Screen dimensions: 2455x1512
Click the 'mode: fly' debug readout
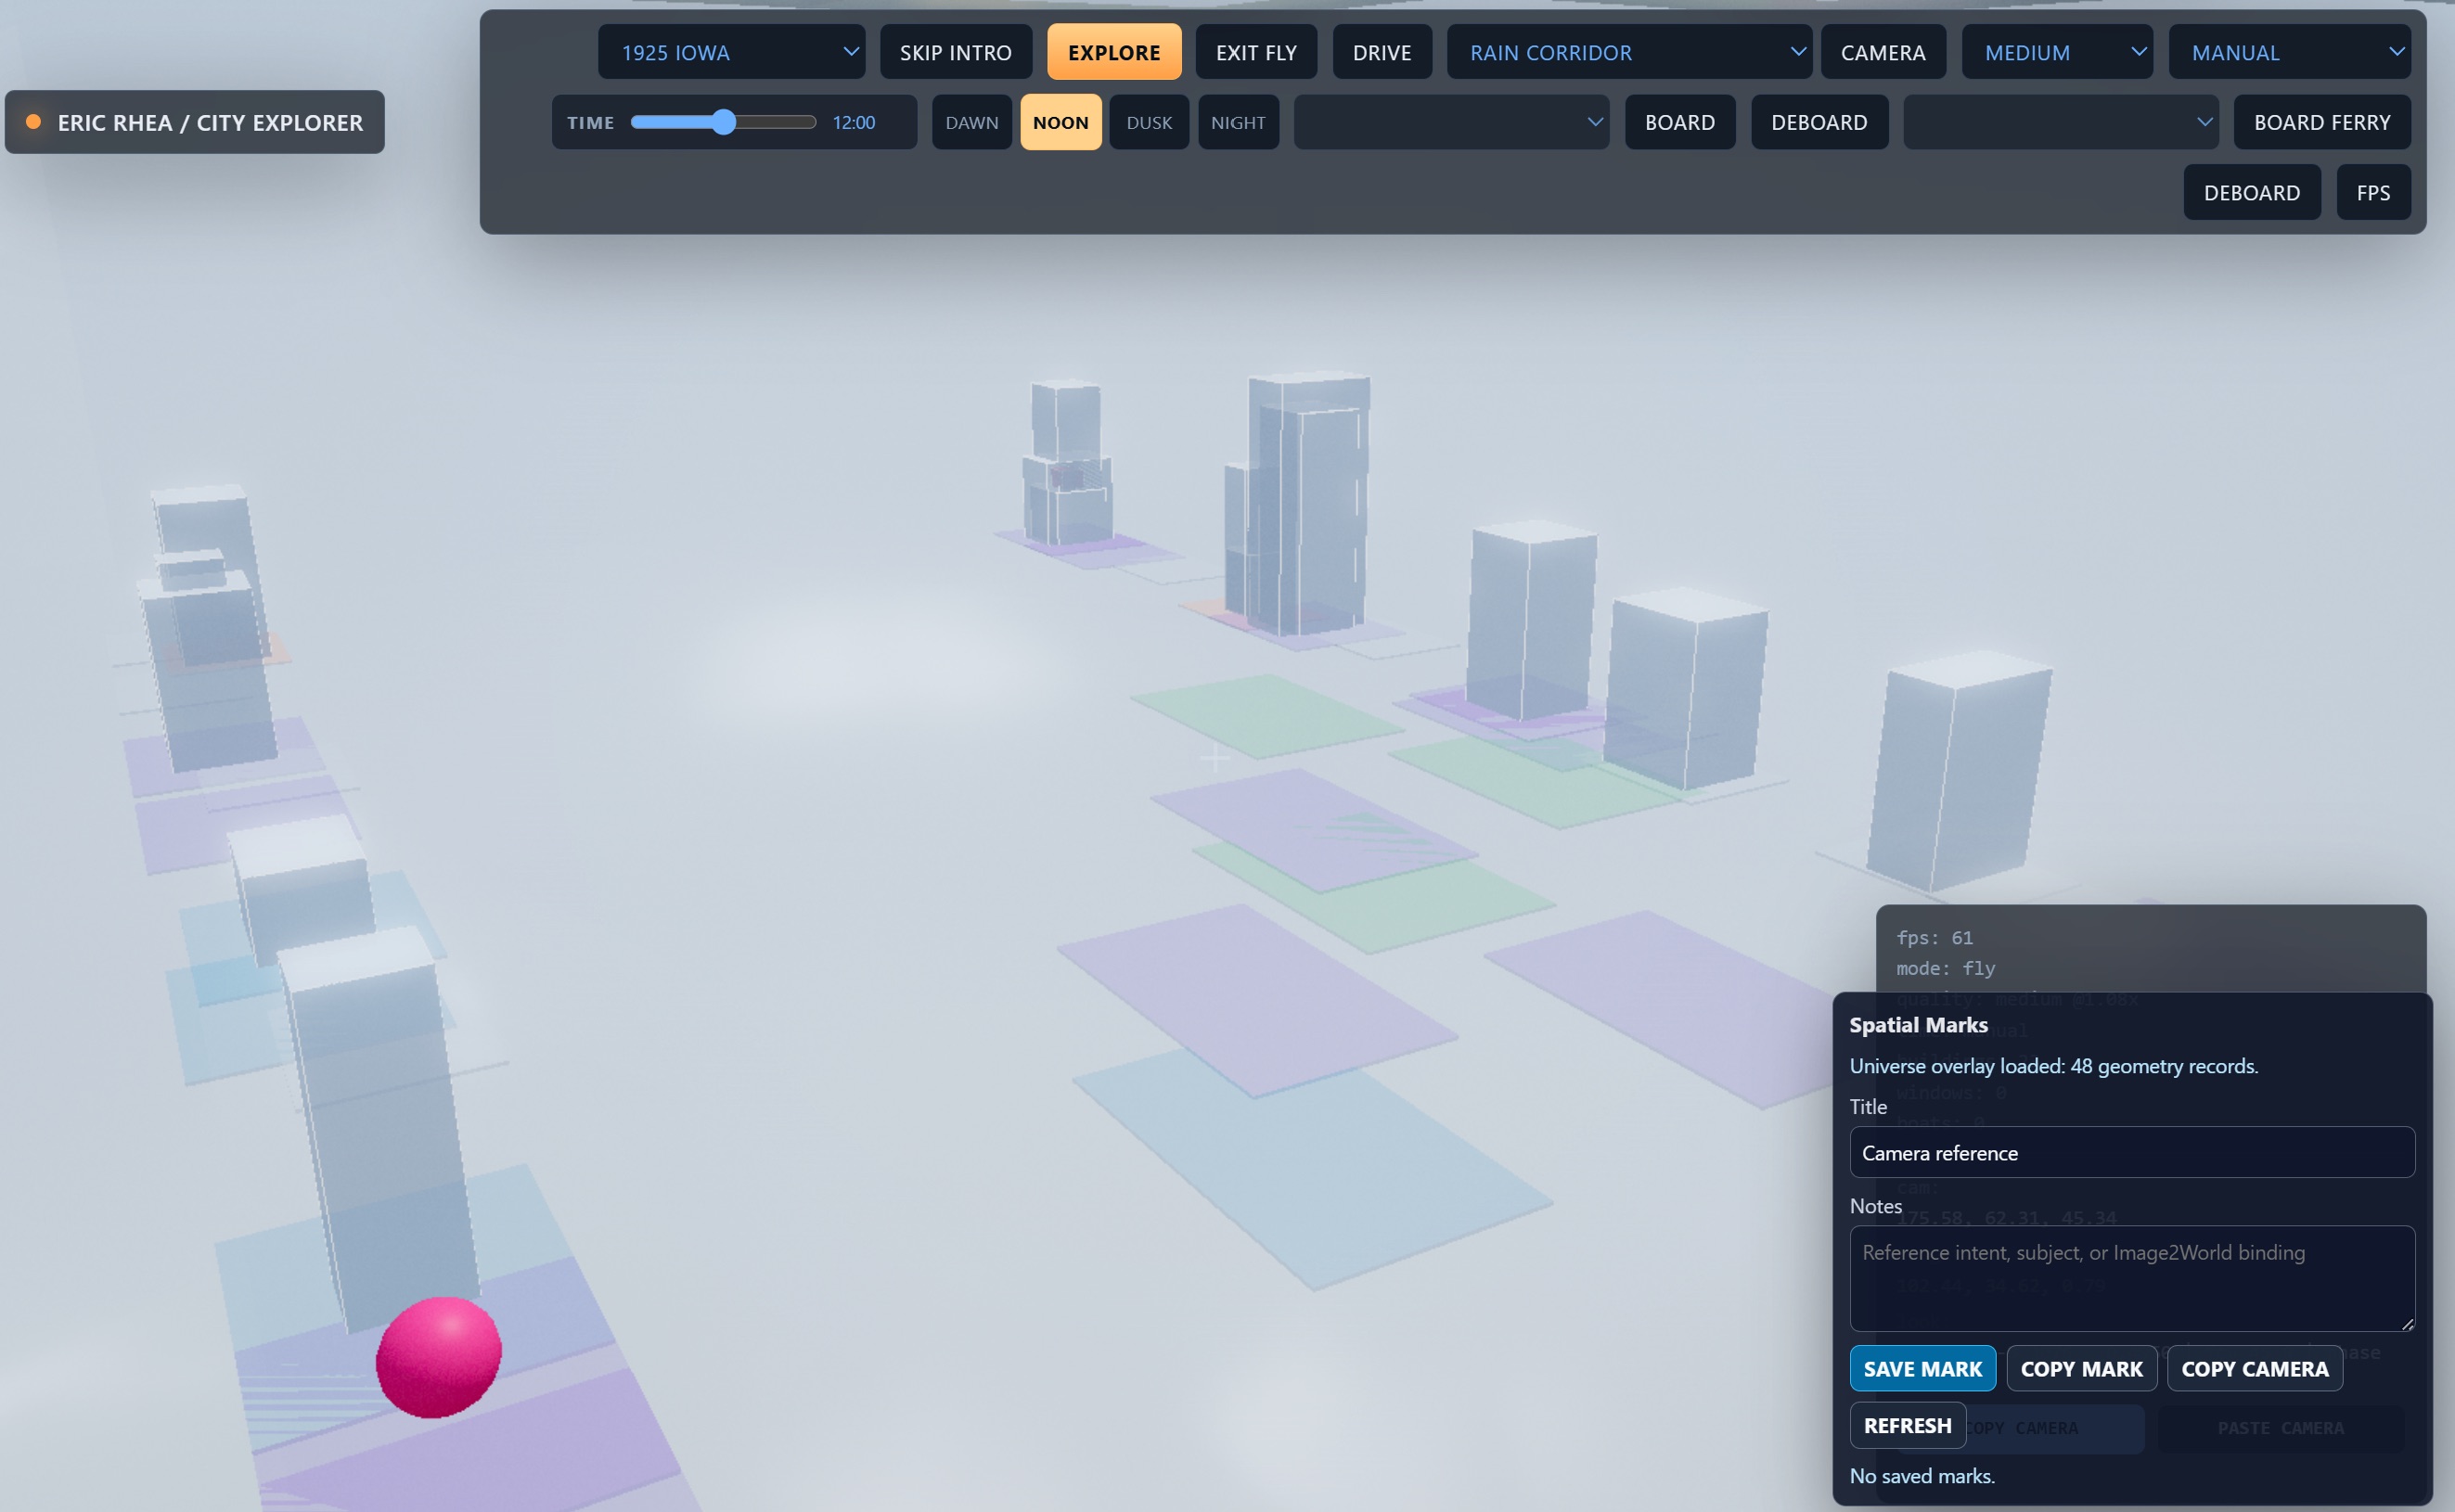coord(1945,968)
